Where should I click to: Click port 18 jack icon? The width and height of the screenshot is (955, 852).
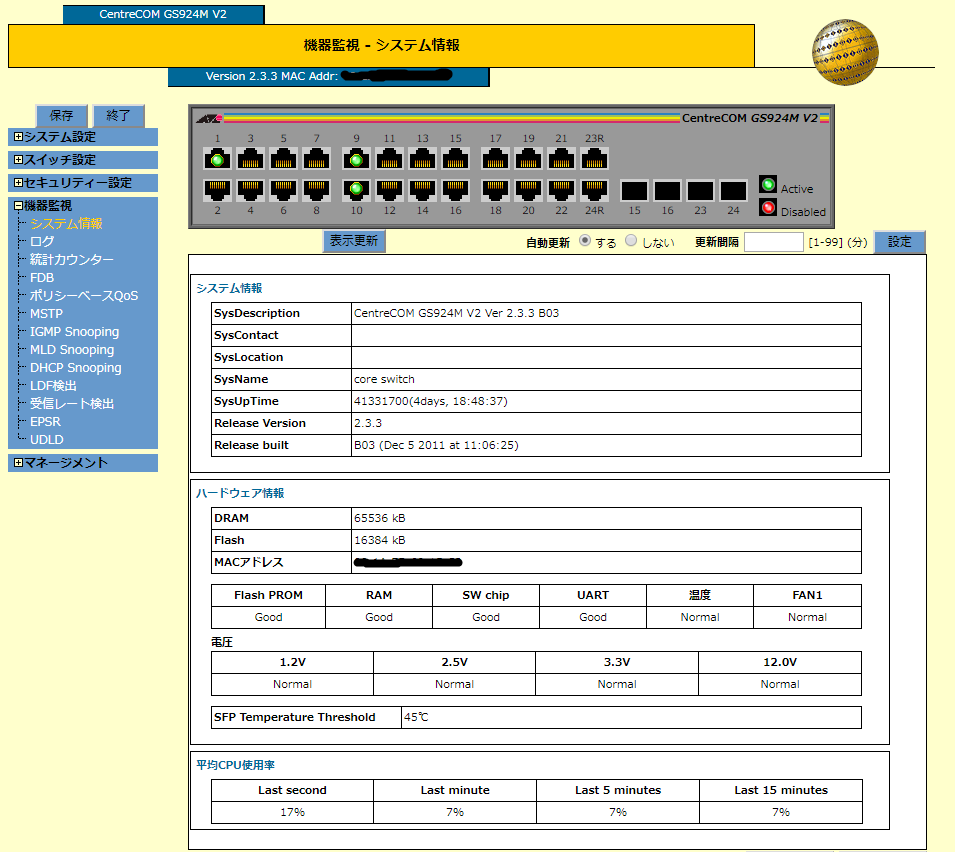495,190
